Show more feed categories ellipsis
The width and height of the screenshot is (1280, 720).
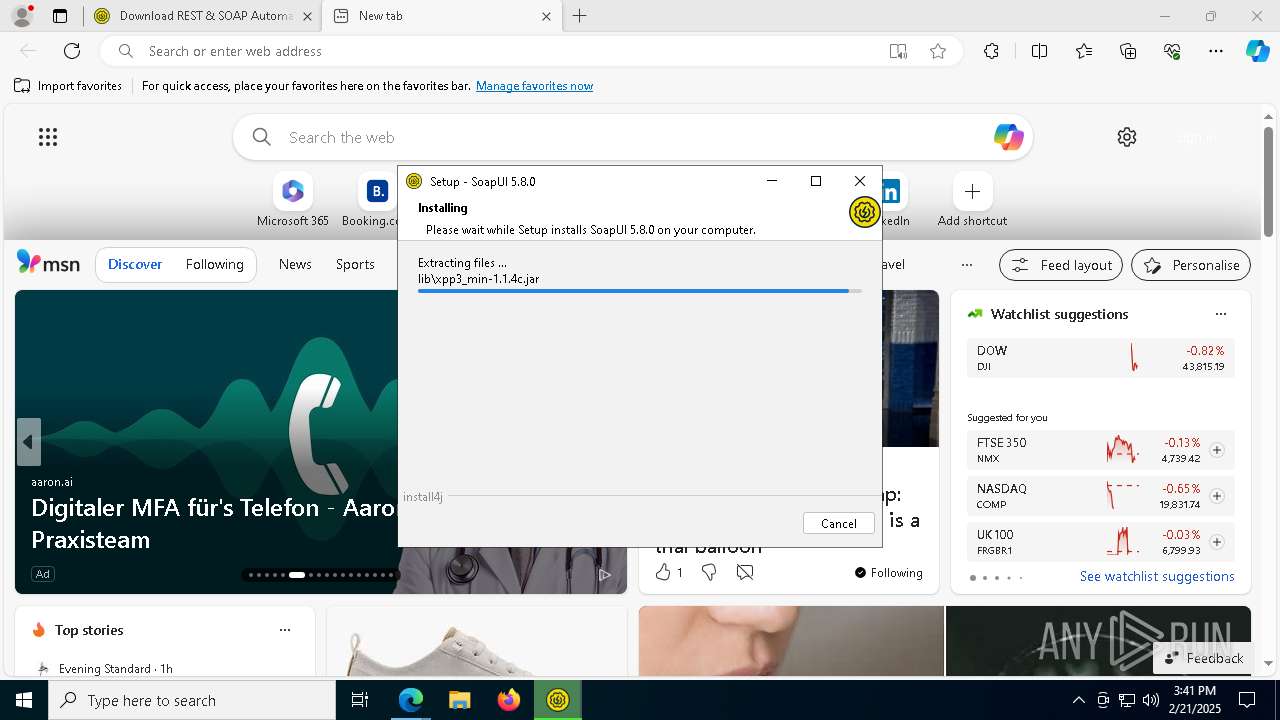tap(966, 264)
